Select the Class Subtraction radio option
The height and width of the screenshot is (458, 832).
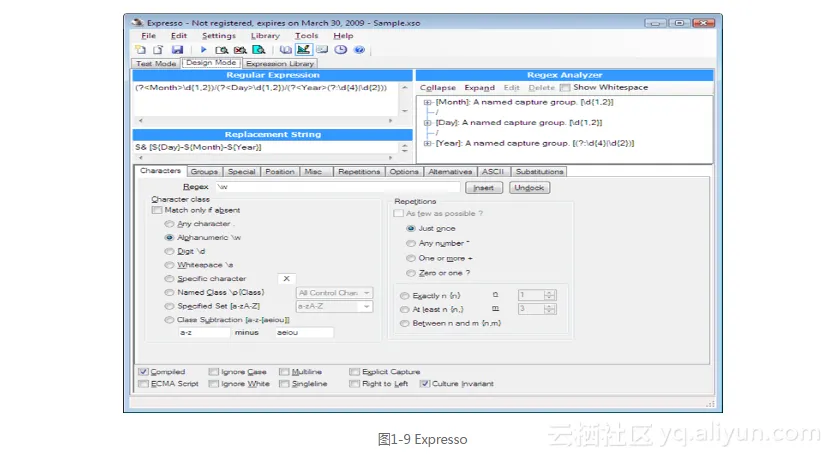click(x=169, y=320)
